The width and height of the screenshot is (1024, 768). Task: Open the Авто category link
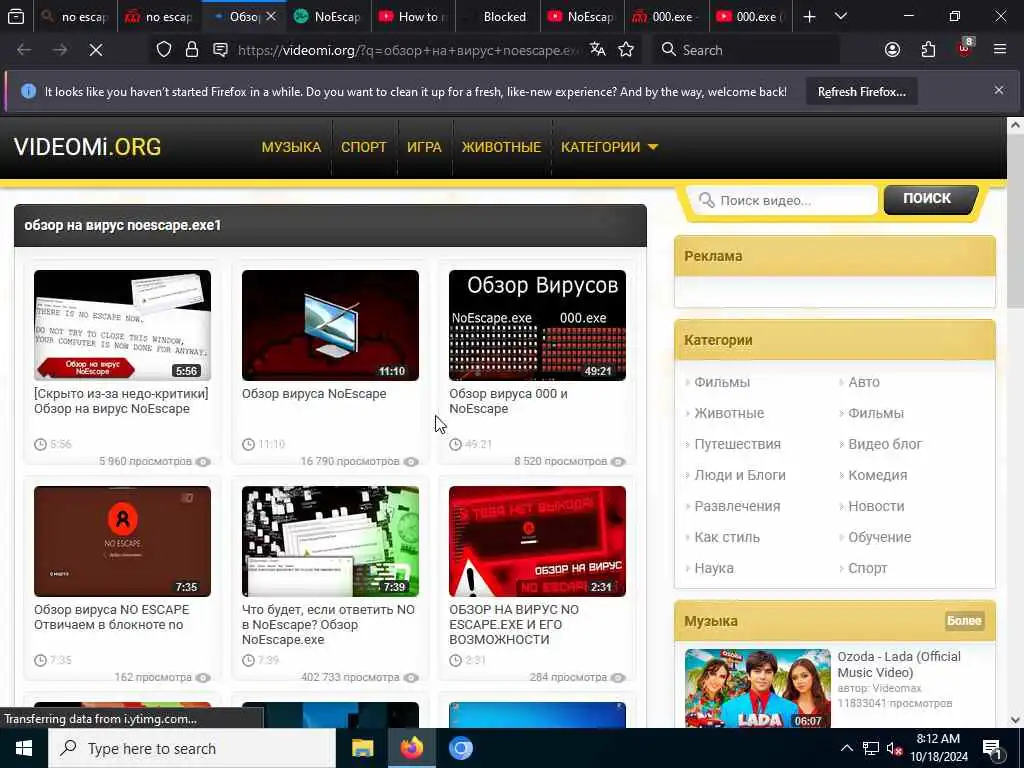coord(863,382)
